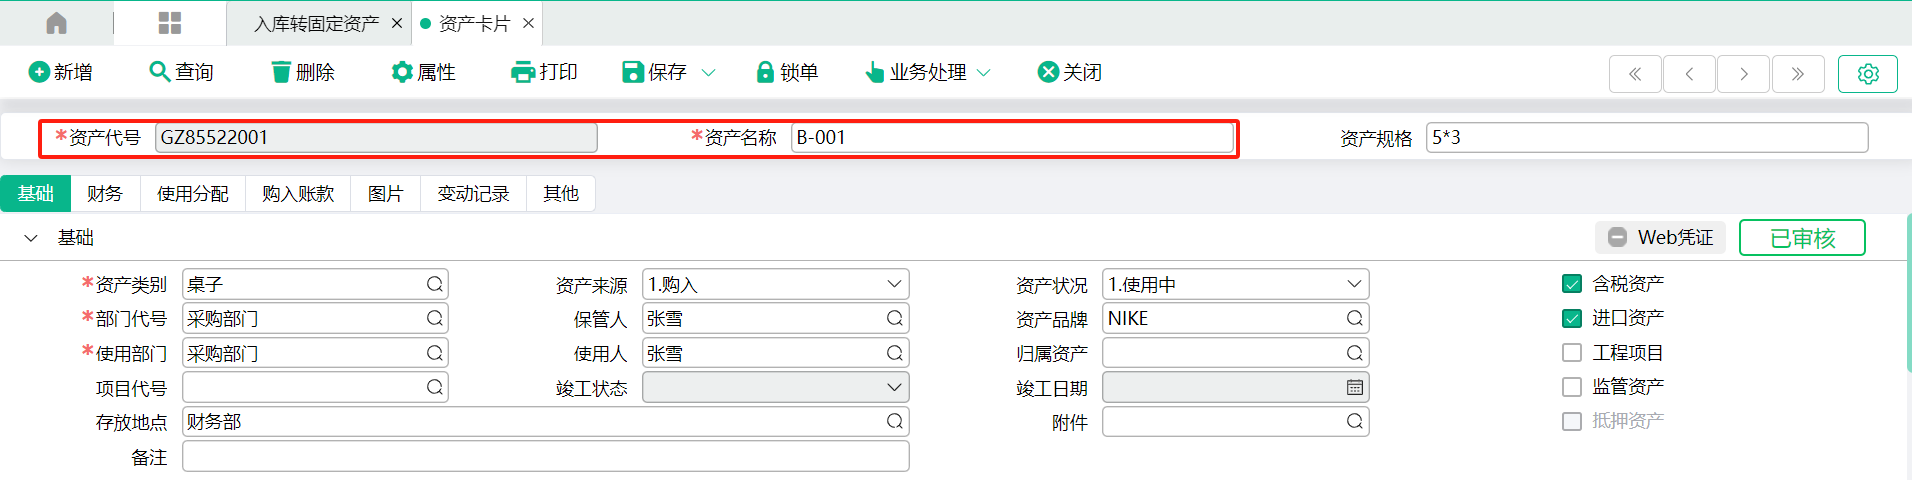Enable the 工程项目 checkbox

click(x=1572, y=353)
